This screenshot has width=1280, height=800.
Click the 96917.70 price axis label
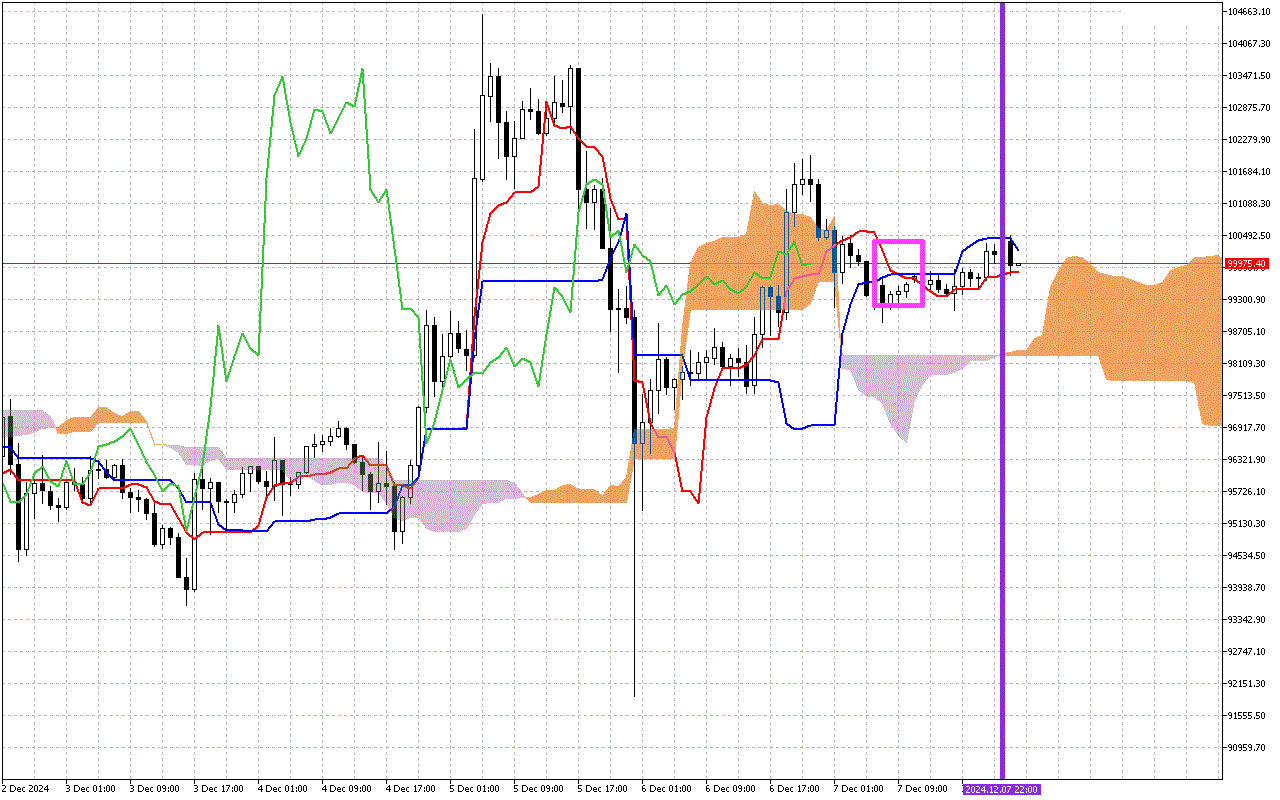tap(1249, 428)
